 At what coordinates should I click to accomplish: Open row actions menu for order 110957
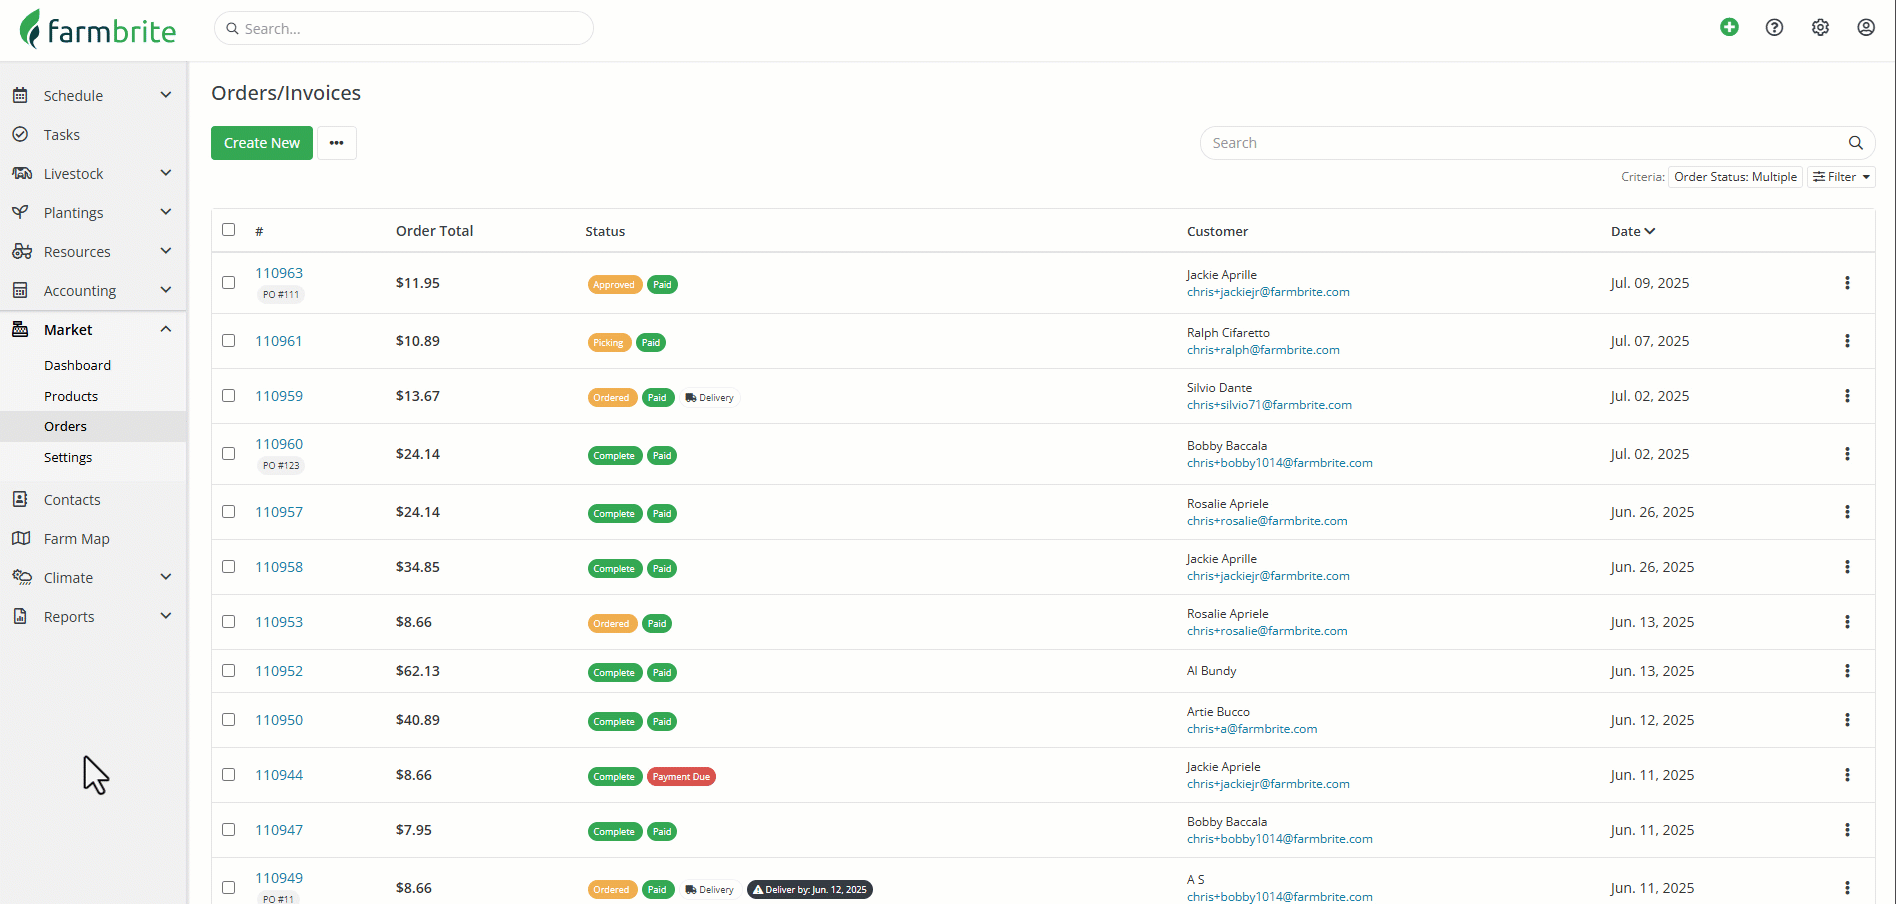click(1847, 512)
